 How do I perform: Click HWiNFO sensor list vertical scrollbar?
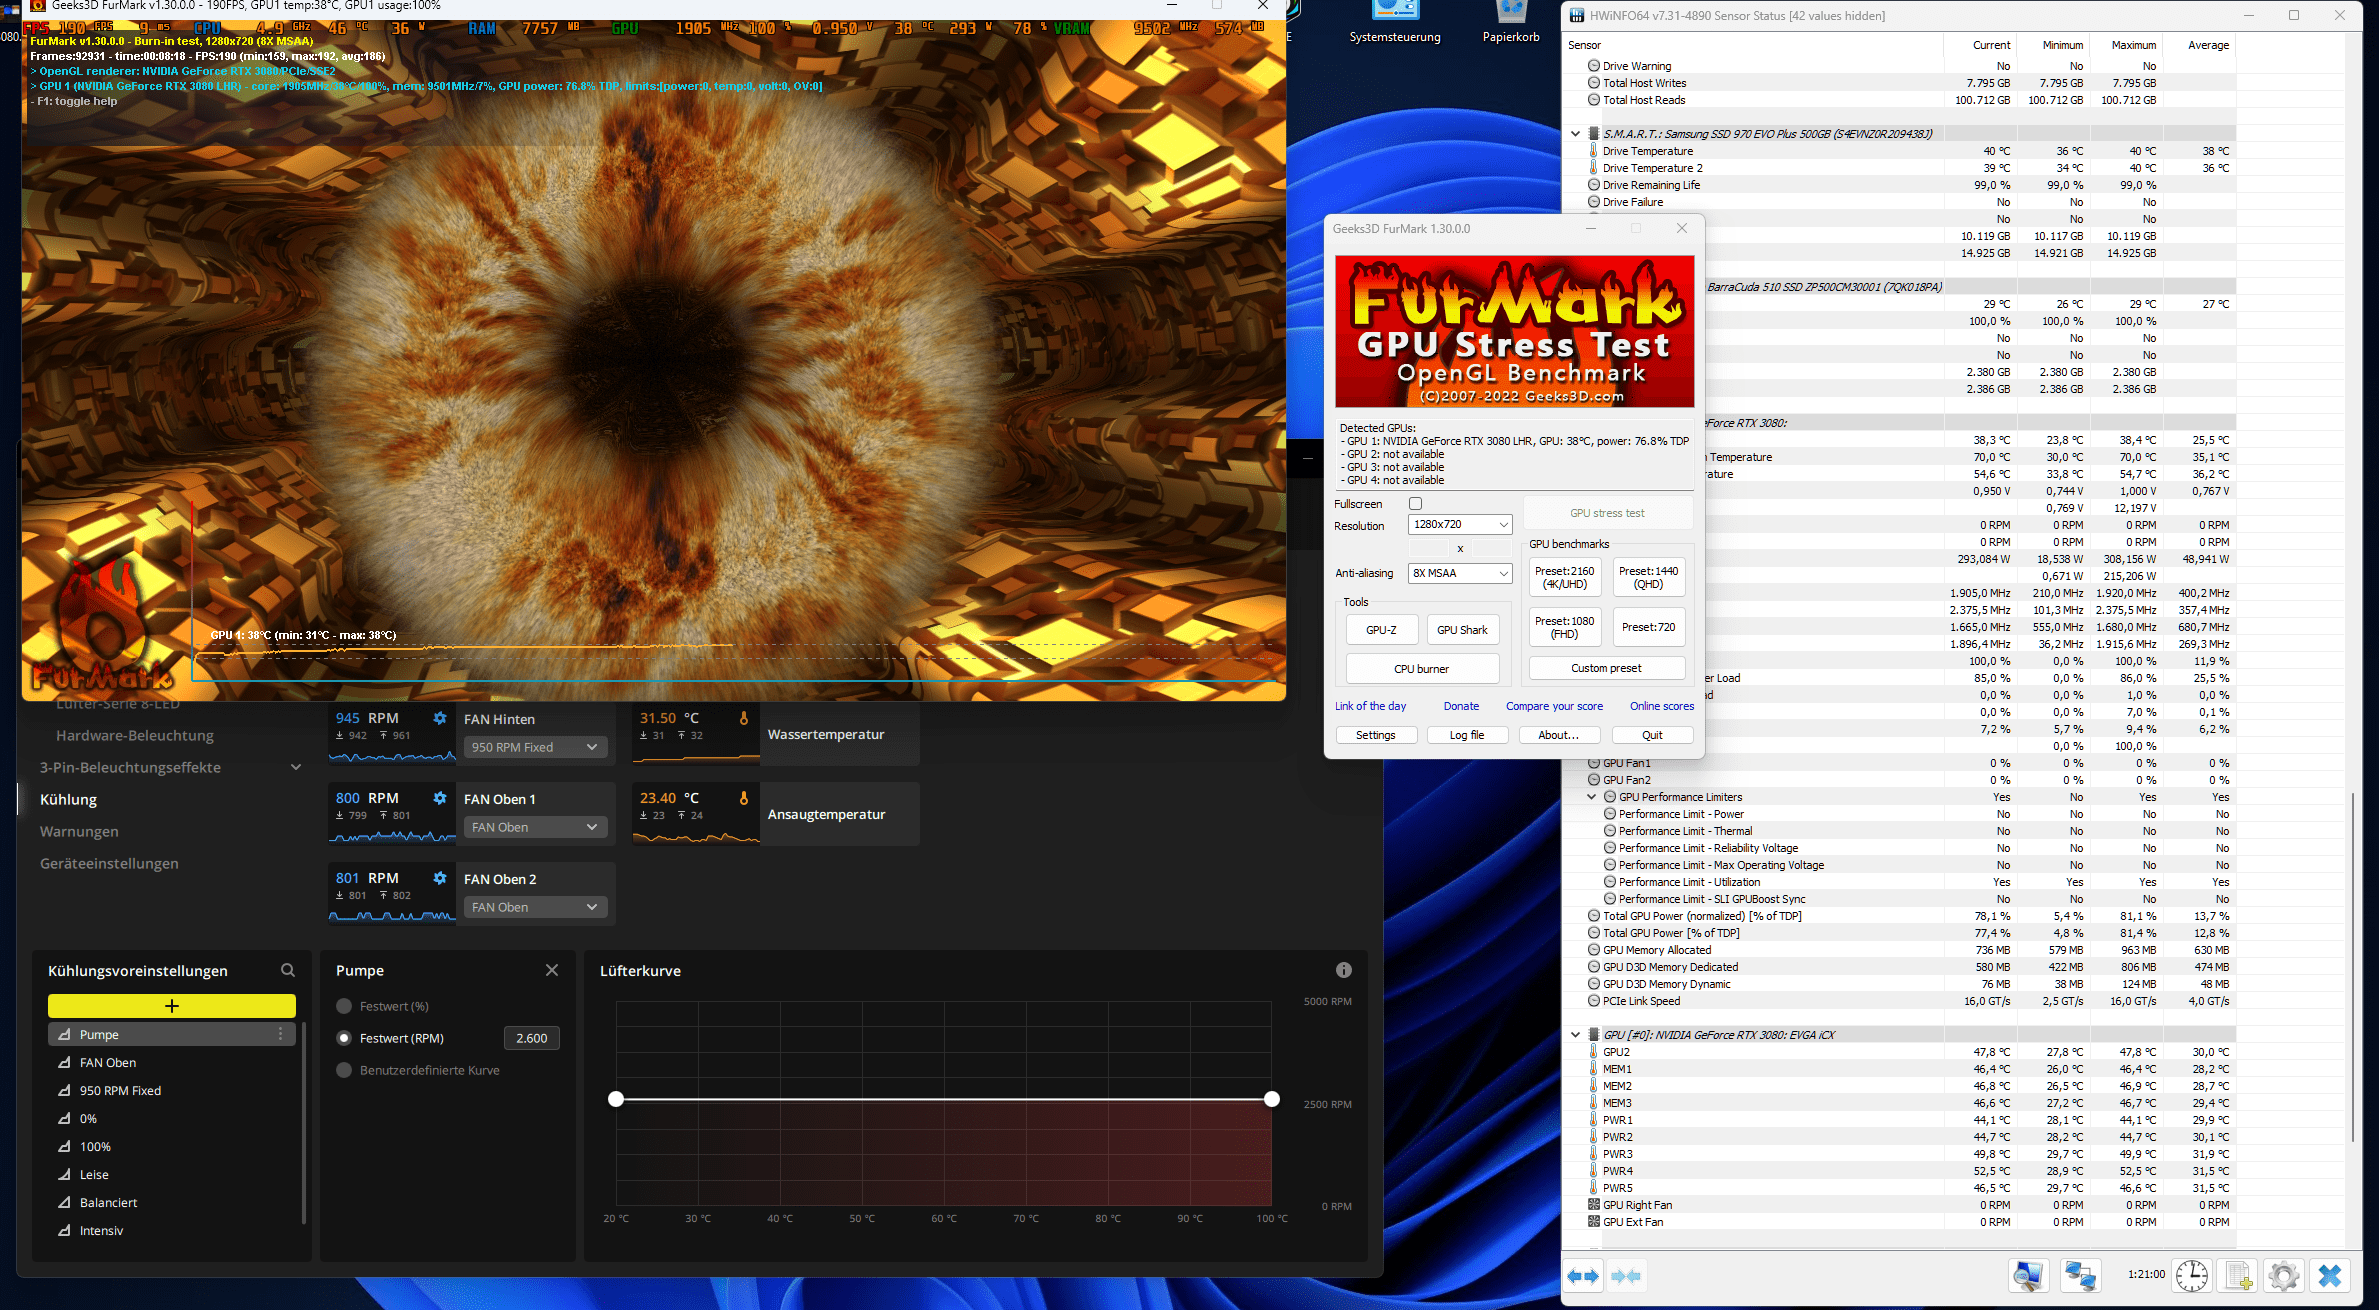click(x=2353, y=965)
